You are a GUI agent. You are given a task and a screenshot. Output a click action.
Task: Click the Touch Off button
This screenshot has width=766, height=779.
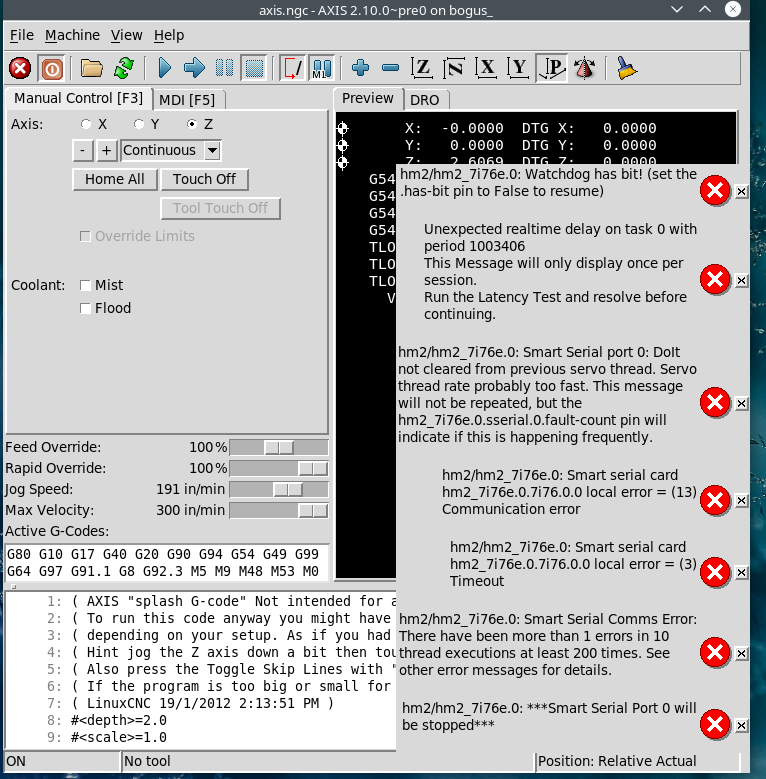pos(204,179)
